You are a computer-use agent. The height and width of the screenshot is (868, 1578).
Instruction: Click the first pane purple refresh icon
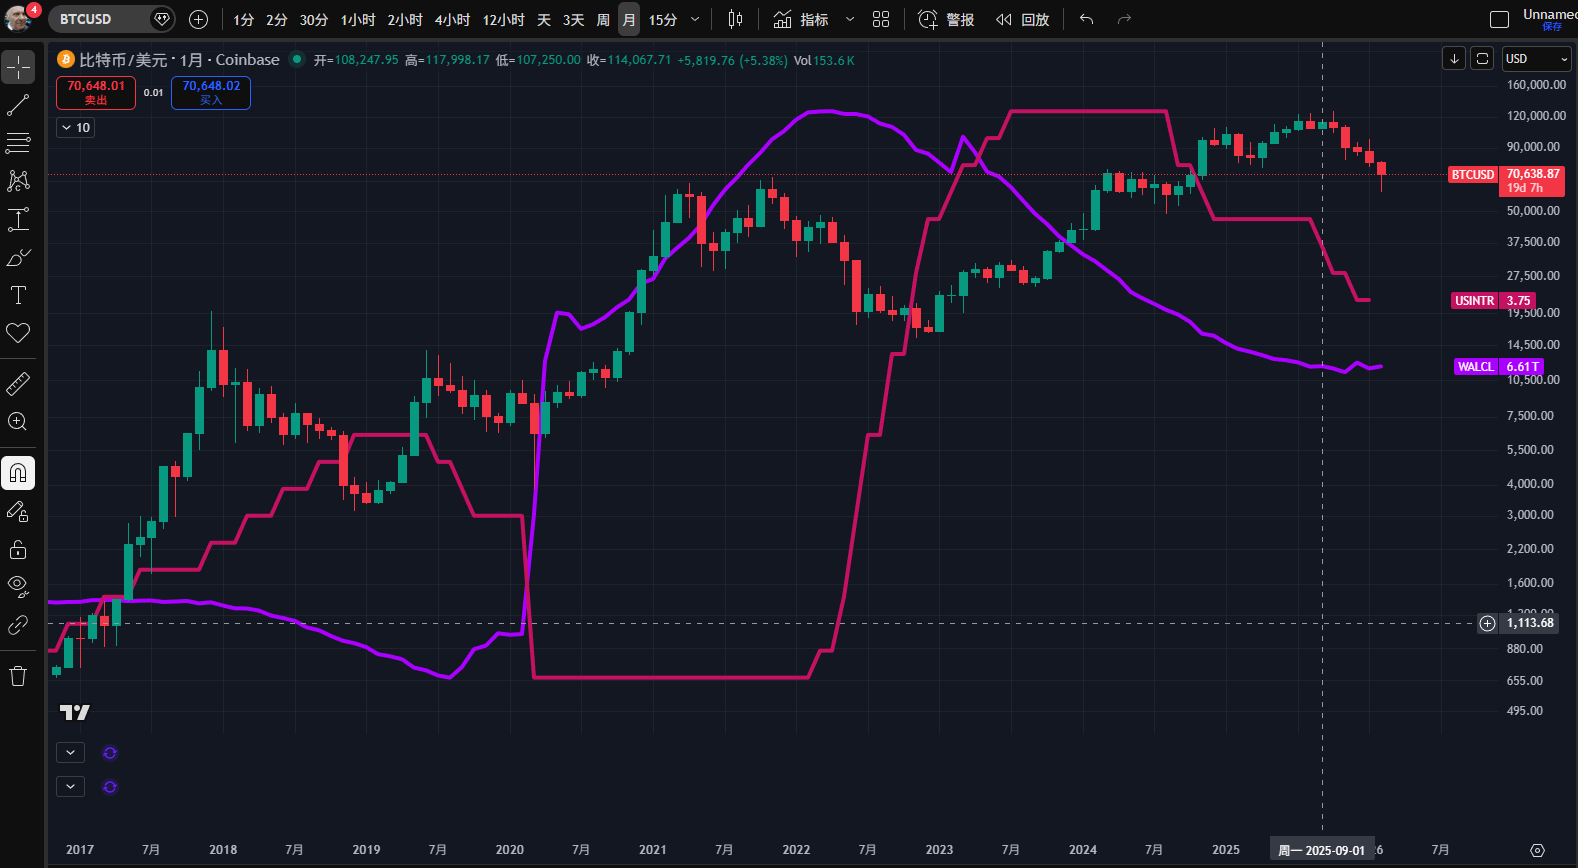pyautogui.click(x=110, y=753)
